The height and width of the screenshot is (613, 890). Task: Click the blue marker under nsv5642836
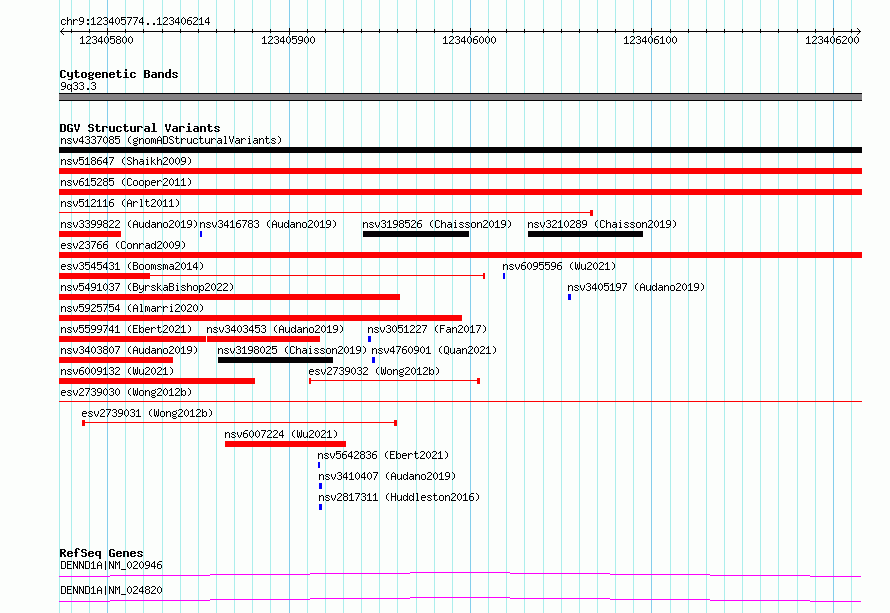pyautogui.click(x=319, y=465)
